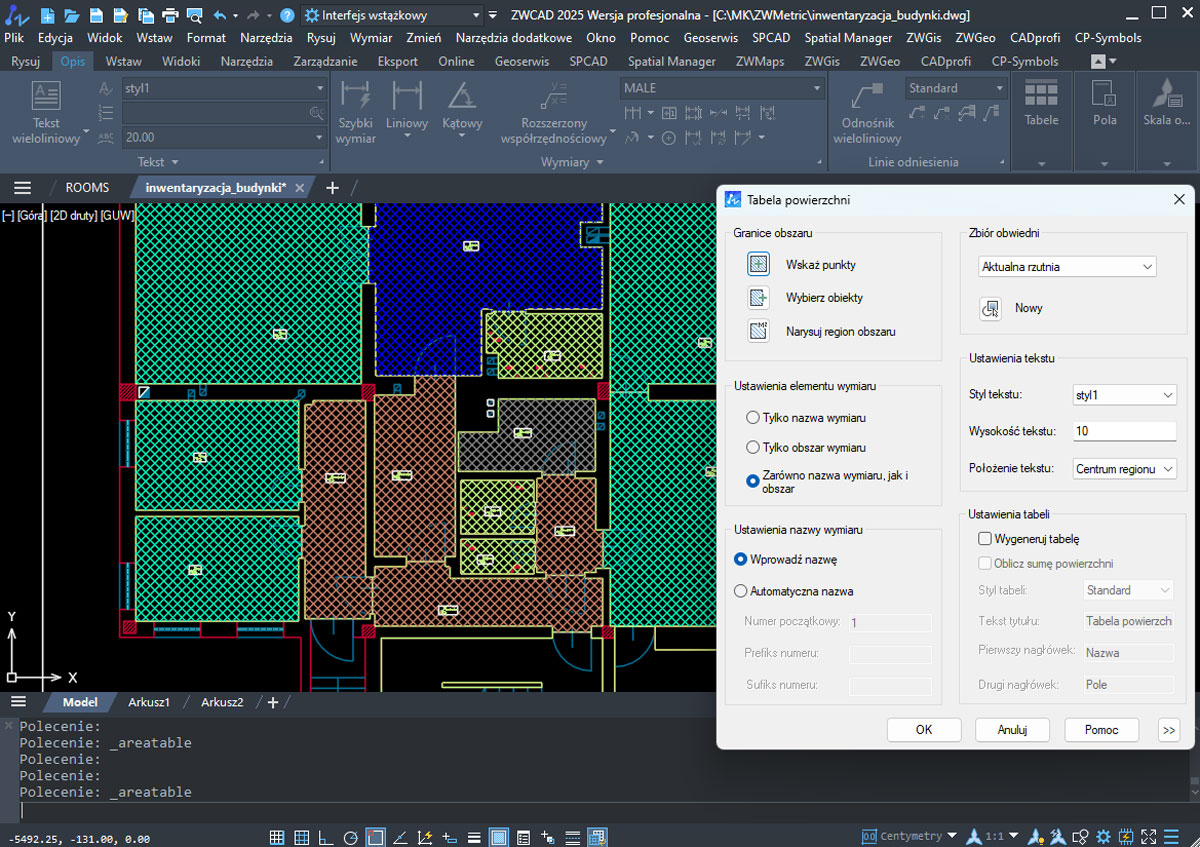Click the OK button in Tabela powierzchni
This screenshot has width=1200, height=847.
coord(924,730)
